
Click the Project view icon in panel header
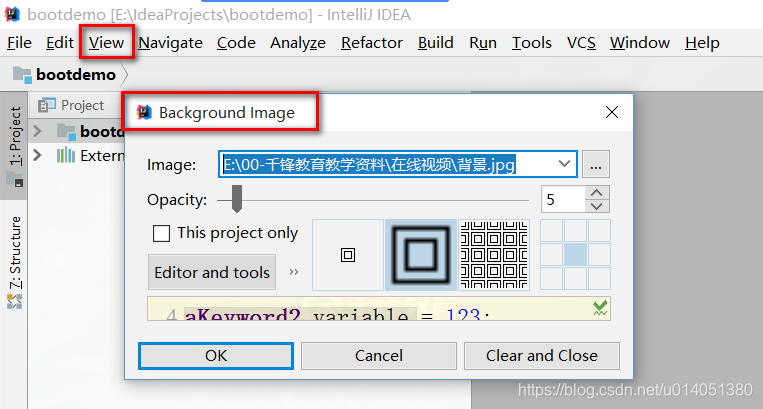[47, 105]
